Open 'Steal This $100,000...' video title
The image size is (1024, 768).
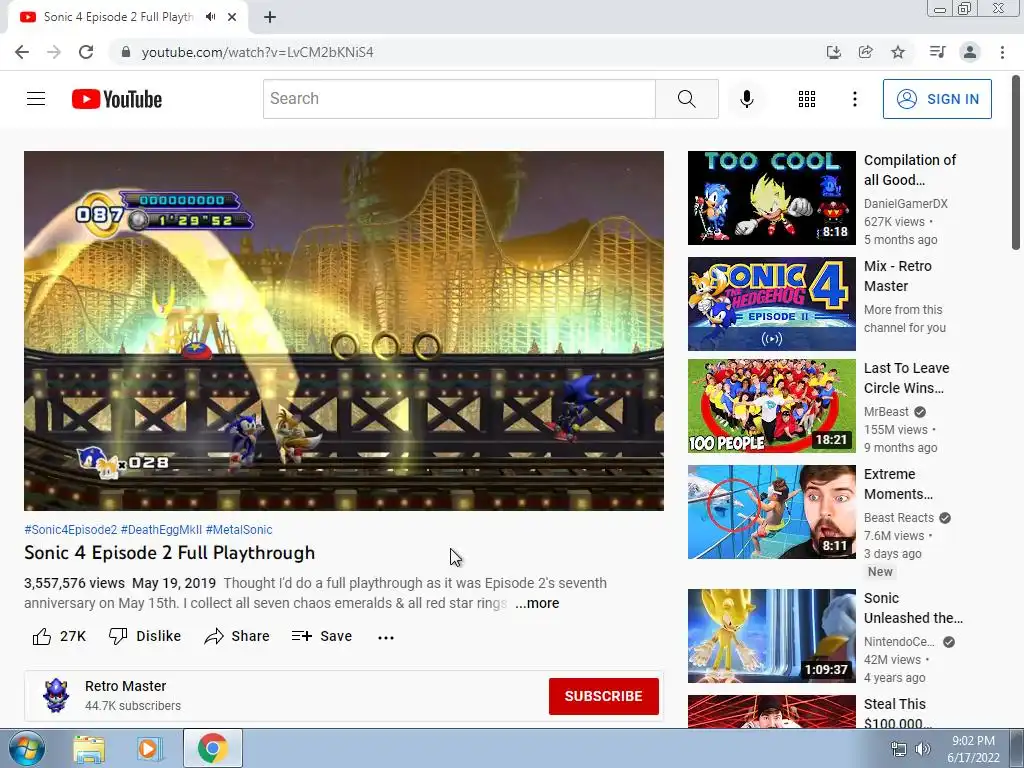click(897, 713)
